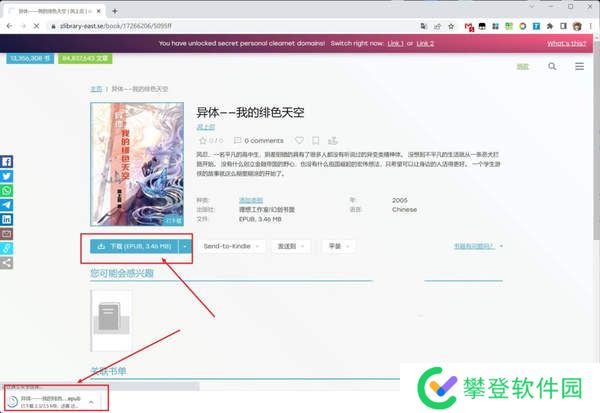Open Link 2 in the pink banner
Viewport: 600px width, 413px height.
pyautogui.click(x=425, y=43)
